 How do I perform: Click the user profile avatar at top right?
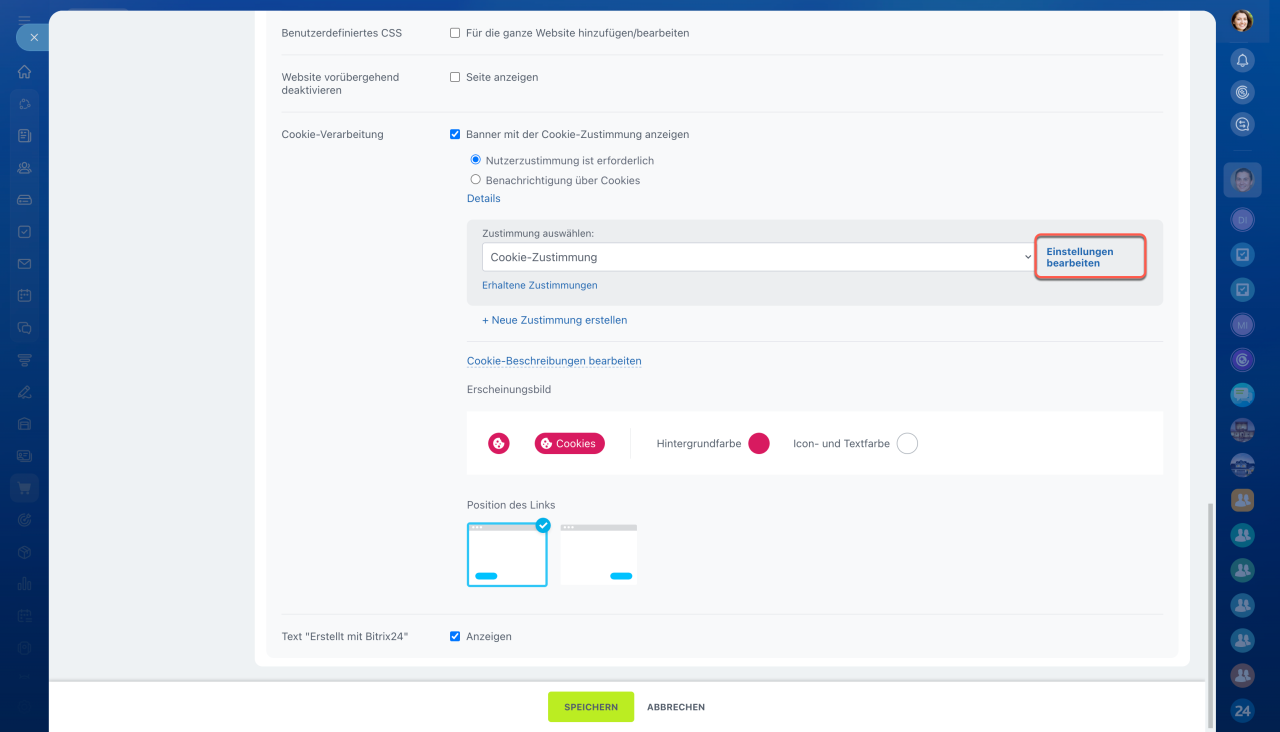coord(1242,21)
